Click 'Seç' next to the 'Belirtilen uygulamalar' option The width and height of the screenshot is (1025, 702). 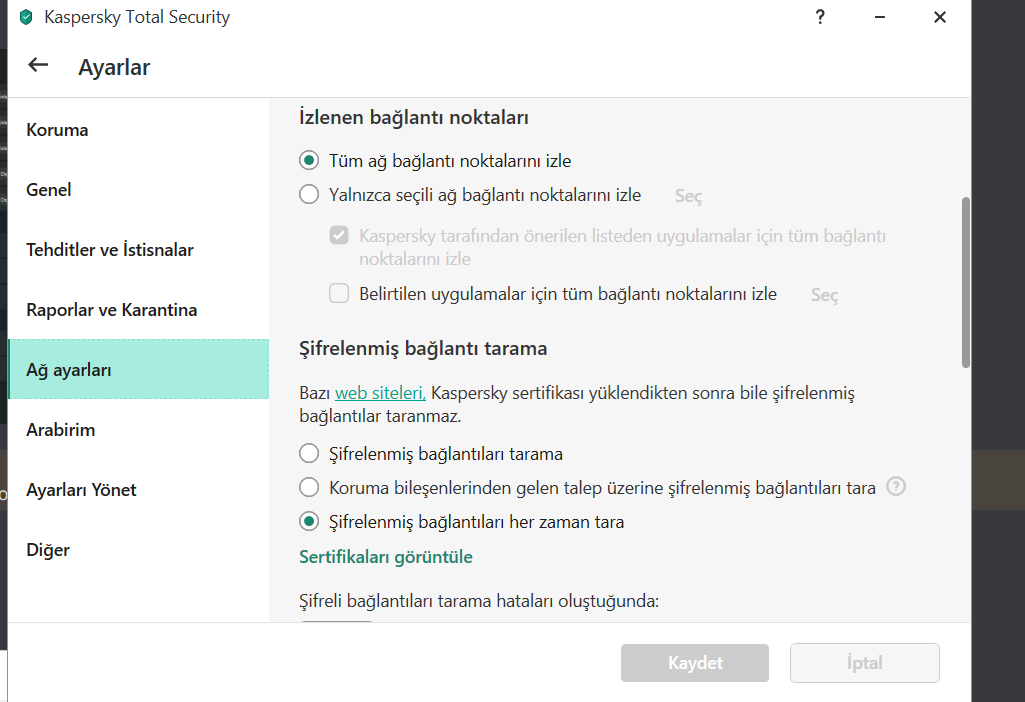coord(824,295)
